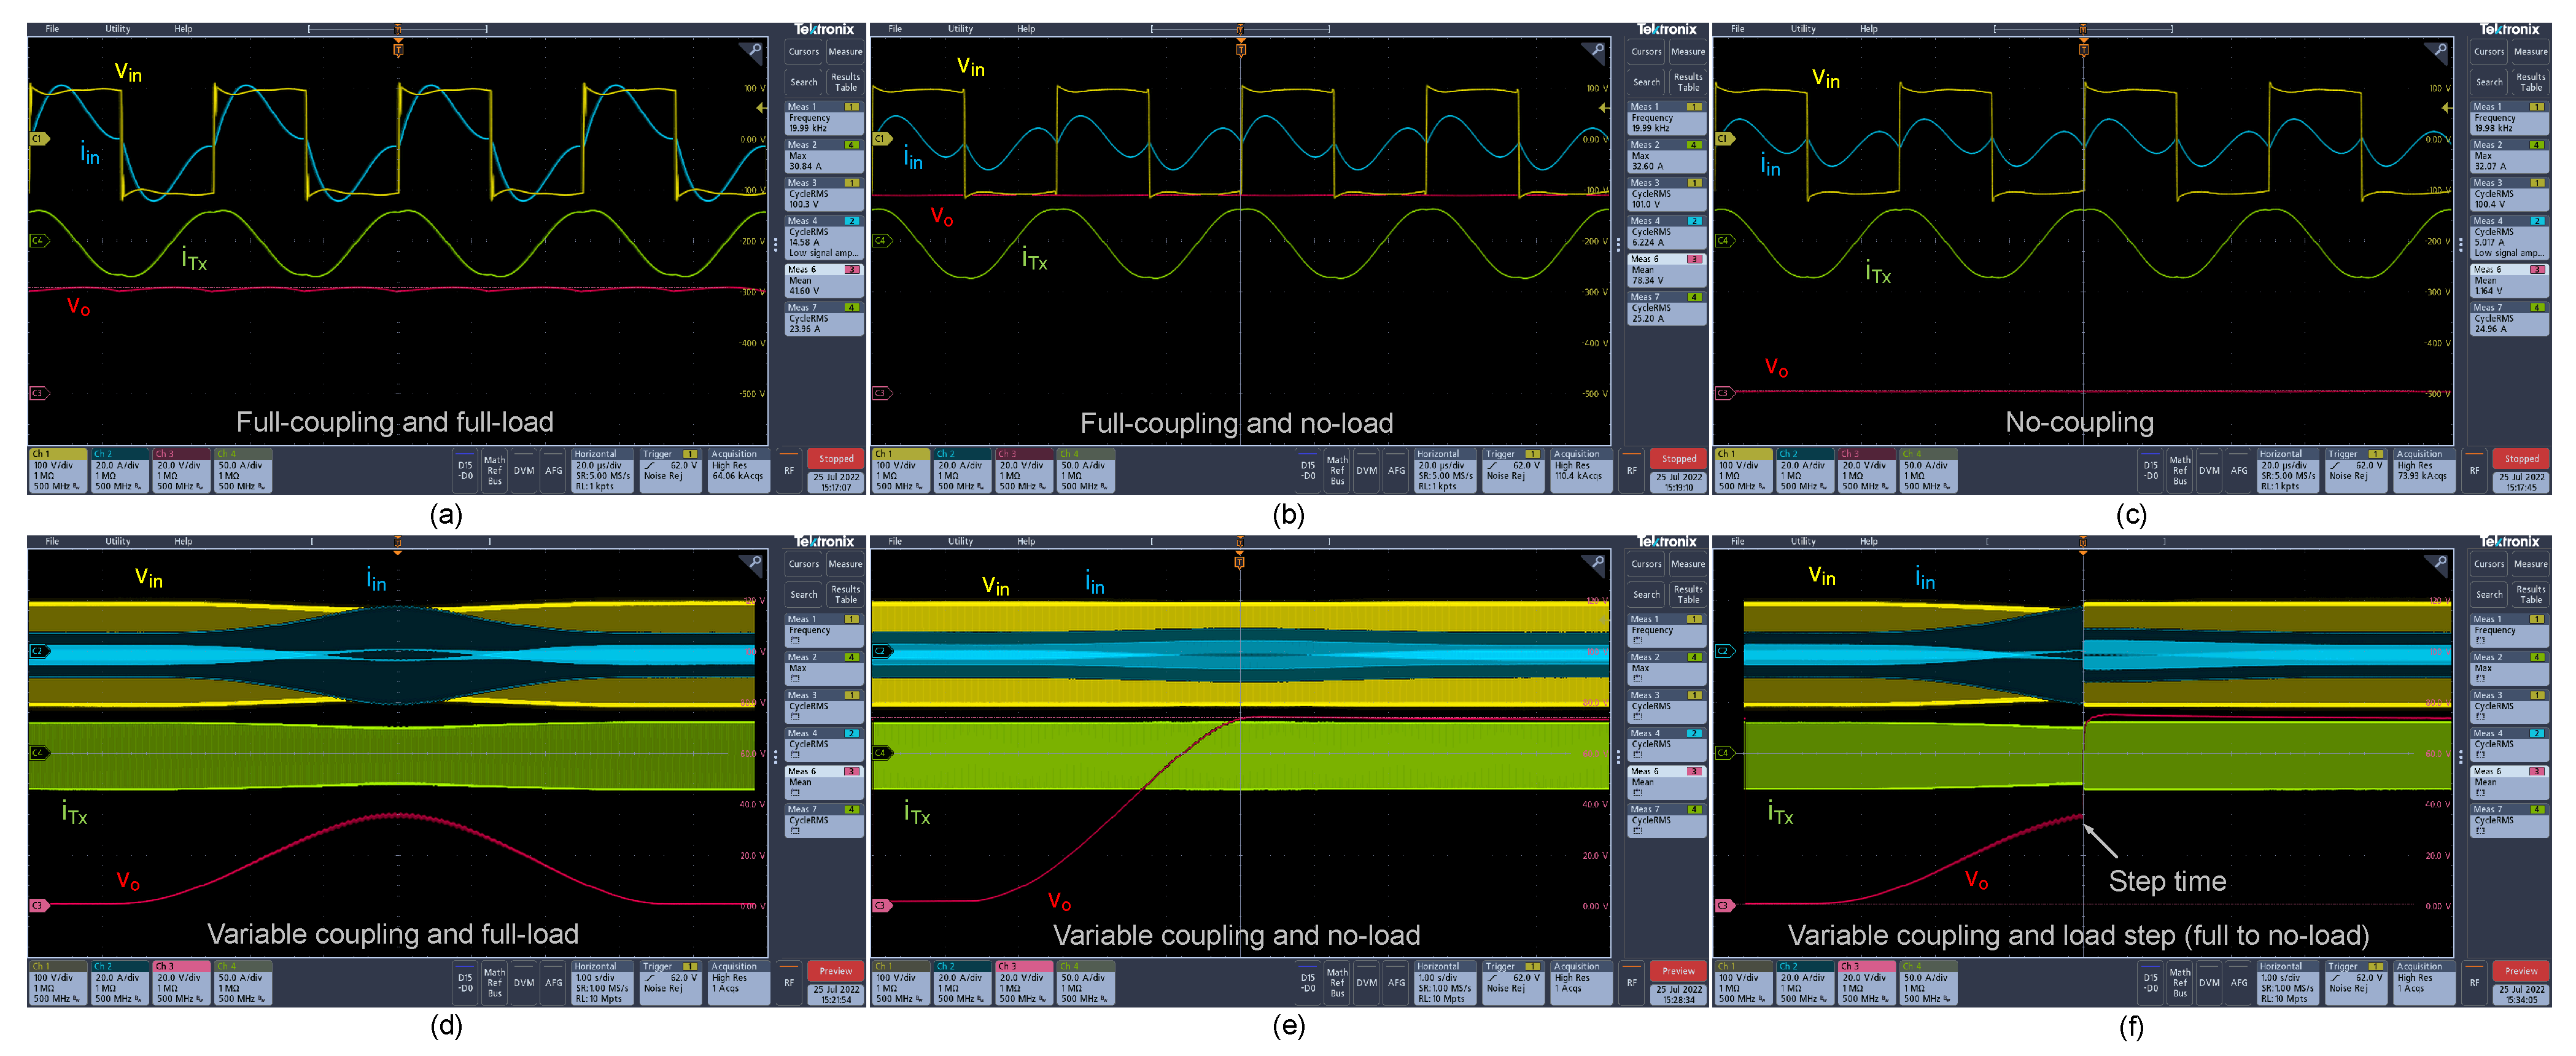Expand the Horizontal settings badge in panel (a)

602,470
